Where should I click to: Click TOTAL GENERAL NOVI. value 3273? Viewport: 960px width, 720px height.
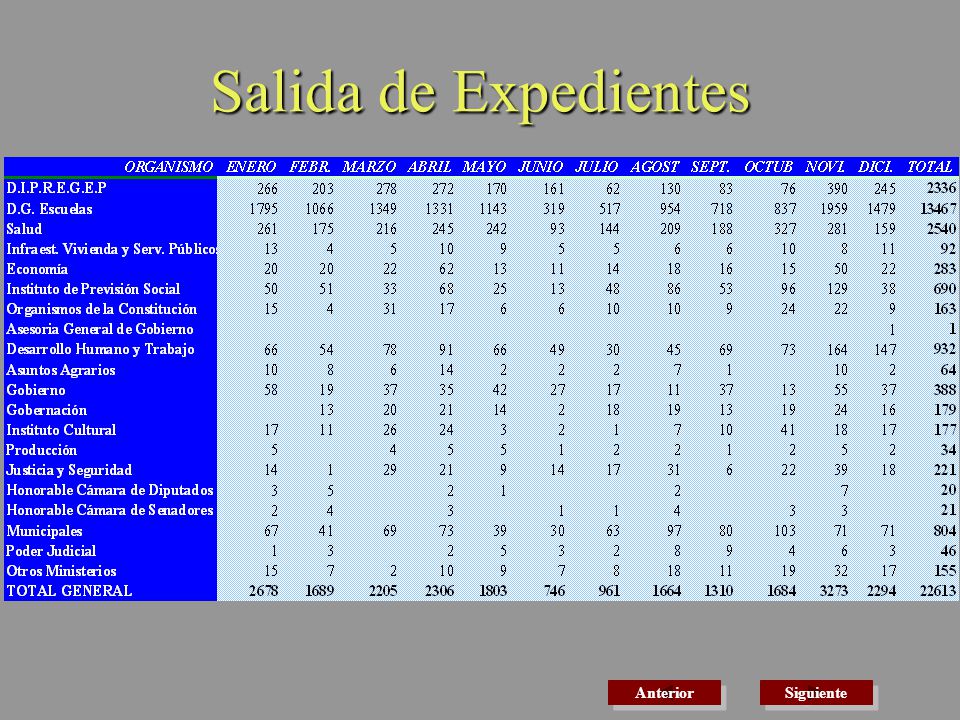tap(834, 591)
